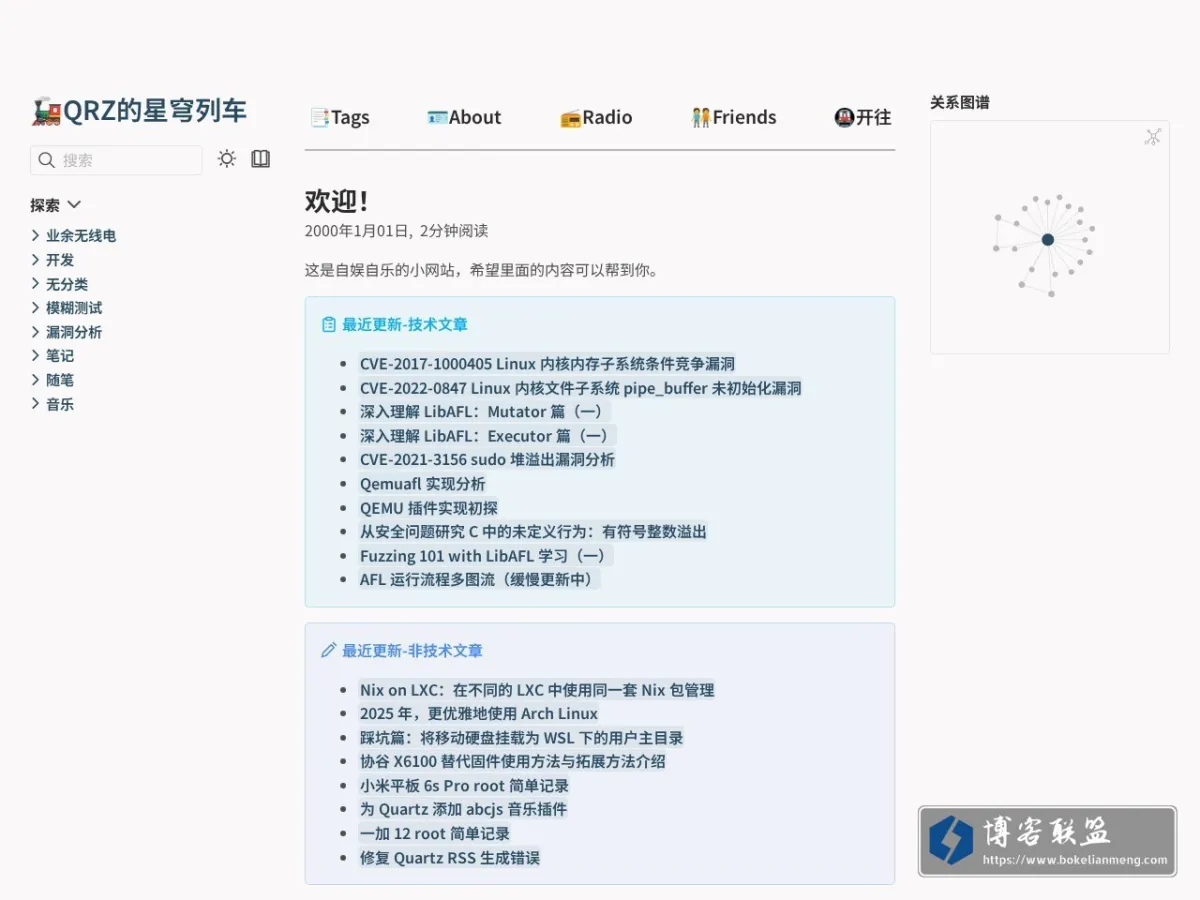Viewport: 1200px width, 900px height.
Task: Open the About page
Action: tap(464, 117)
